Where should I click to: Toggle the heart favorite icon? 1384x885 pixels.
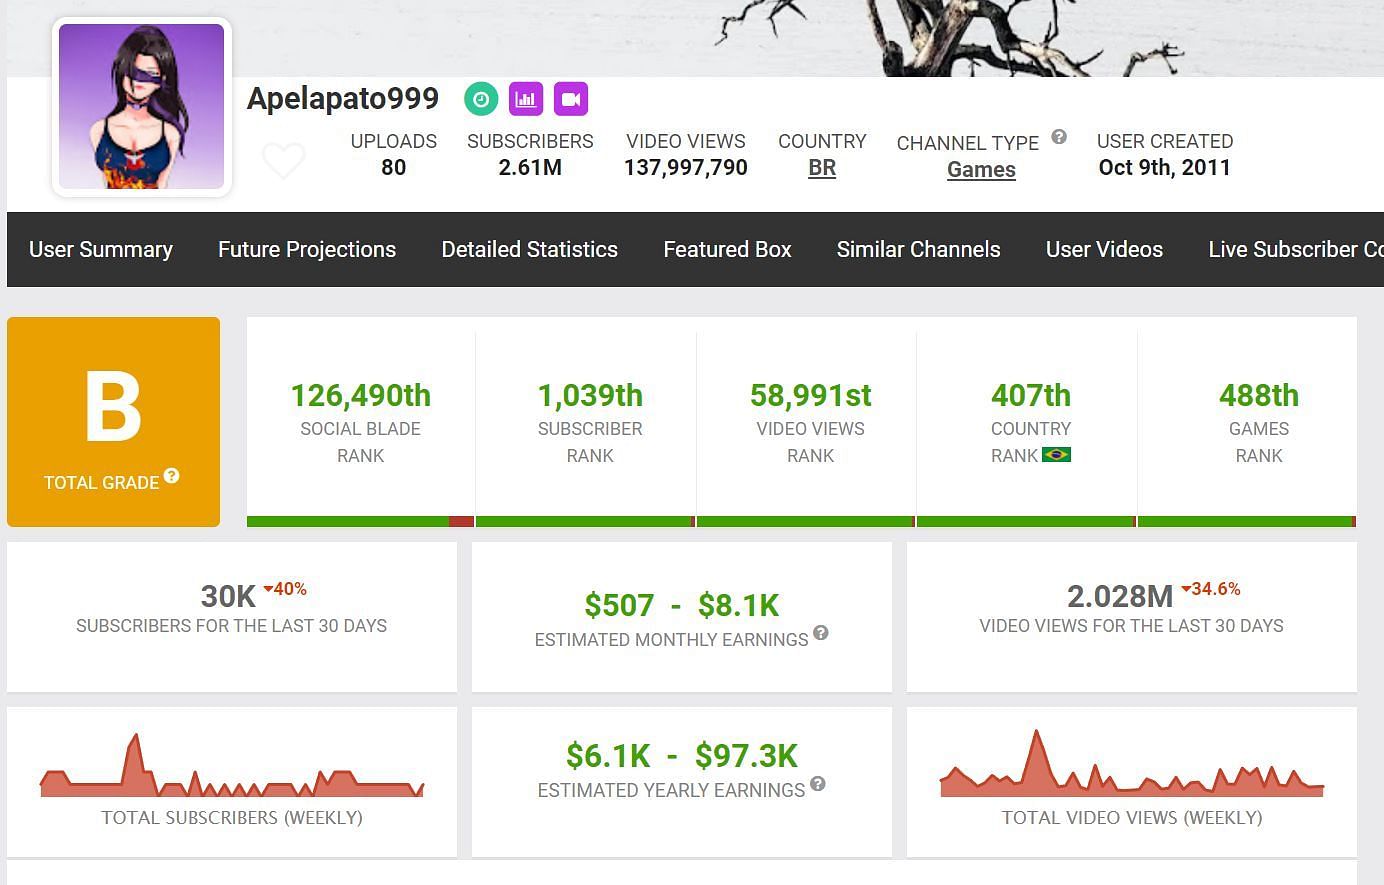pos(283,160)
